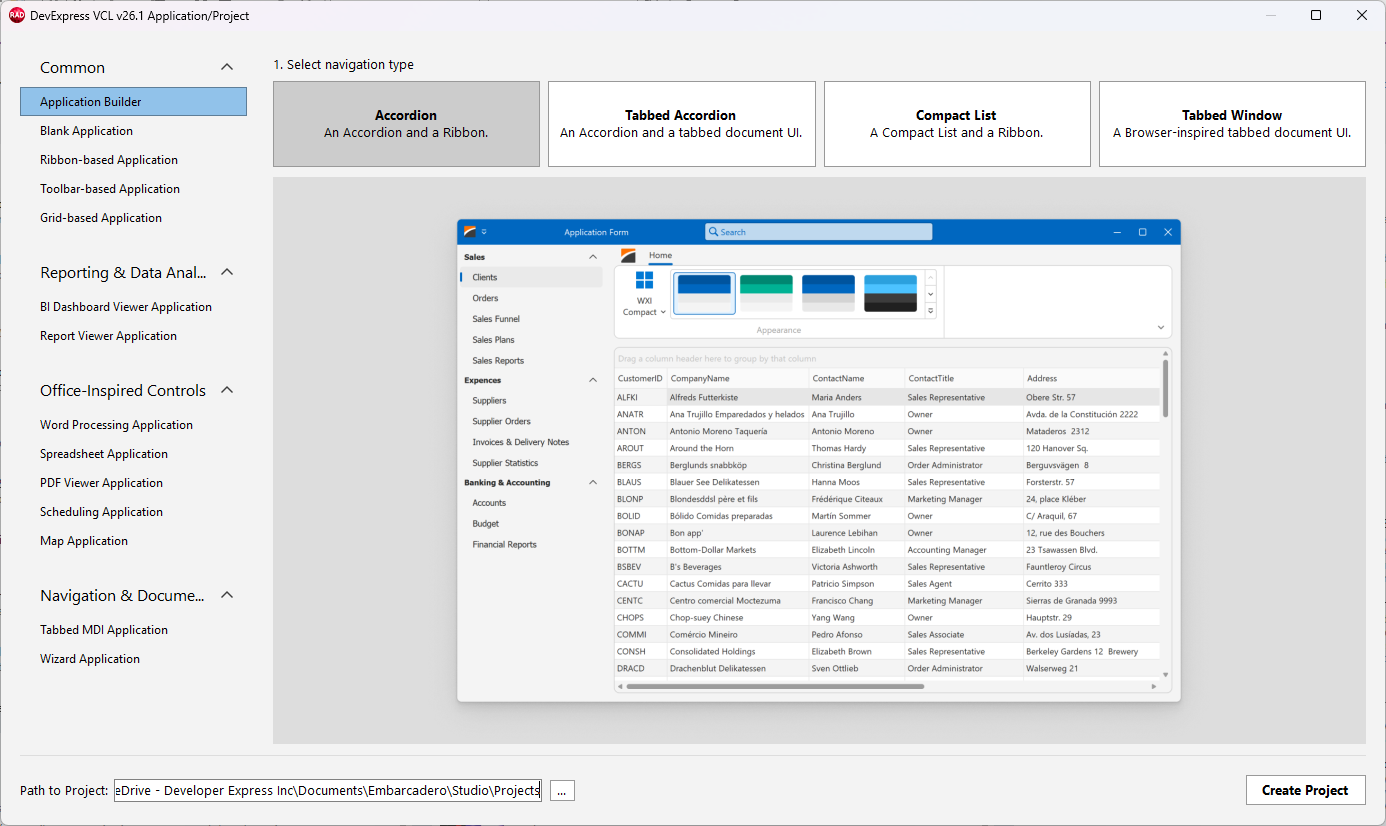Pick the green skin swatch
The image size is (1386, 826).
pyautogui.click(x=766, y=293)
